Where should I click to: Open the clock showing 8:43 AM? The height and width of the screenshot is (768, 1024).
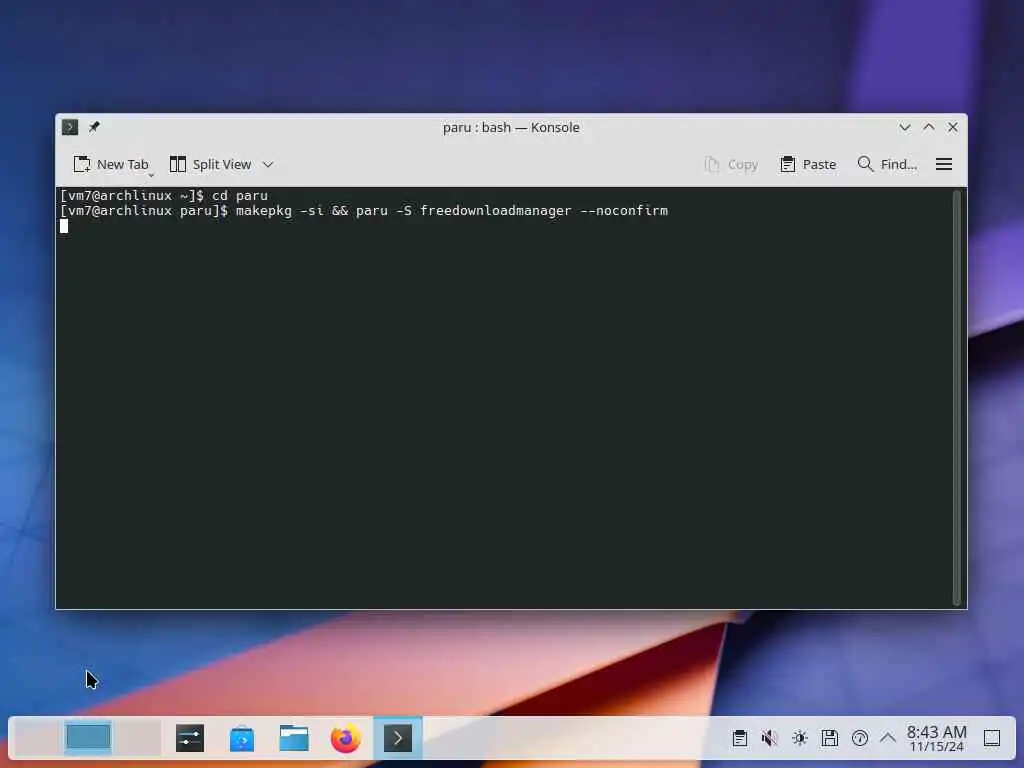[x=936, y=739]
